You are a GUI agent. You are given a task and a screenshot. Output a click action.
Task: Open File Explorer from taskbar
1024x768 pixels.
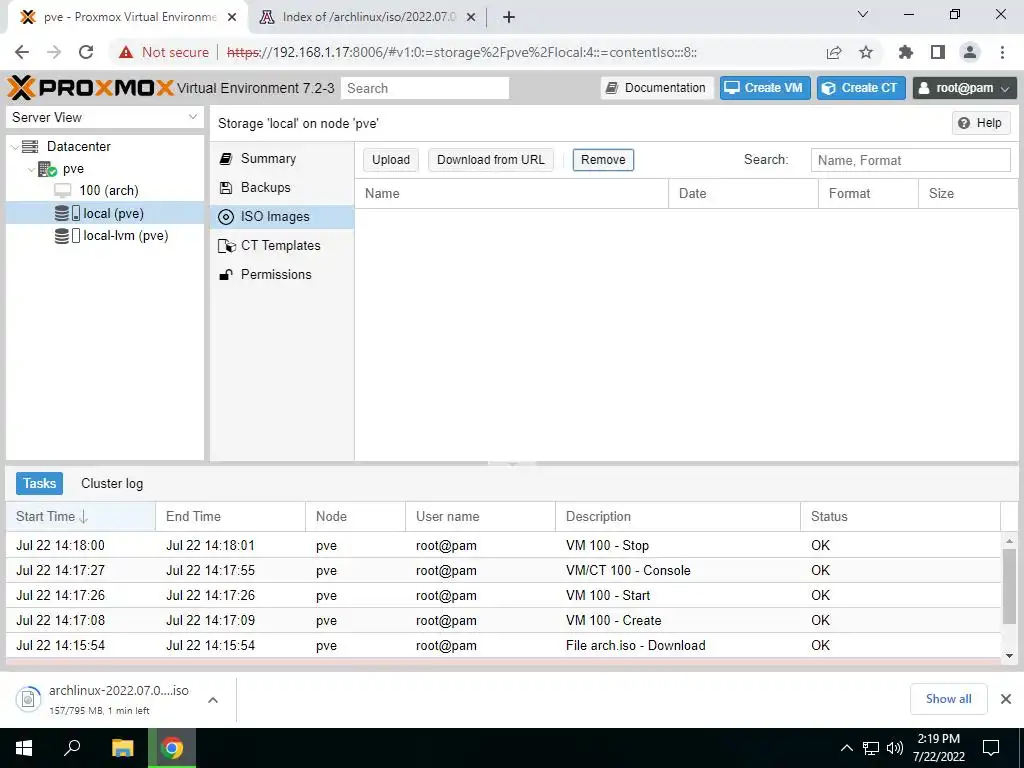[123, 748]
